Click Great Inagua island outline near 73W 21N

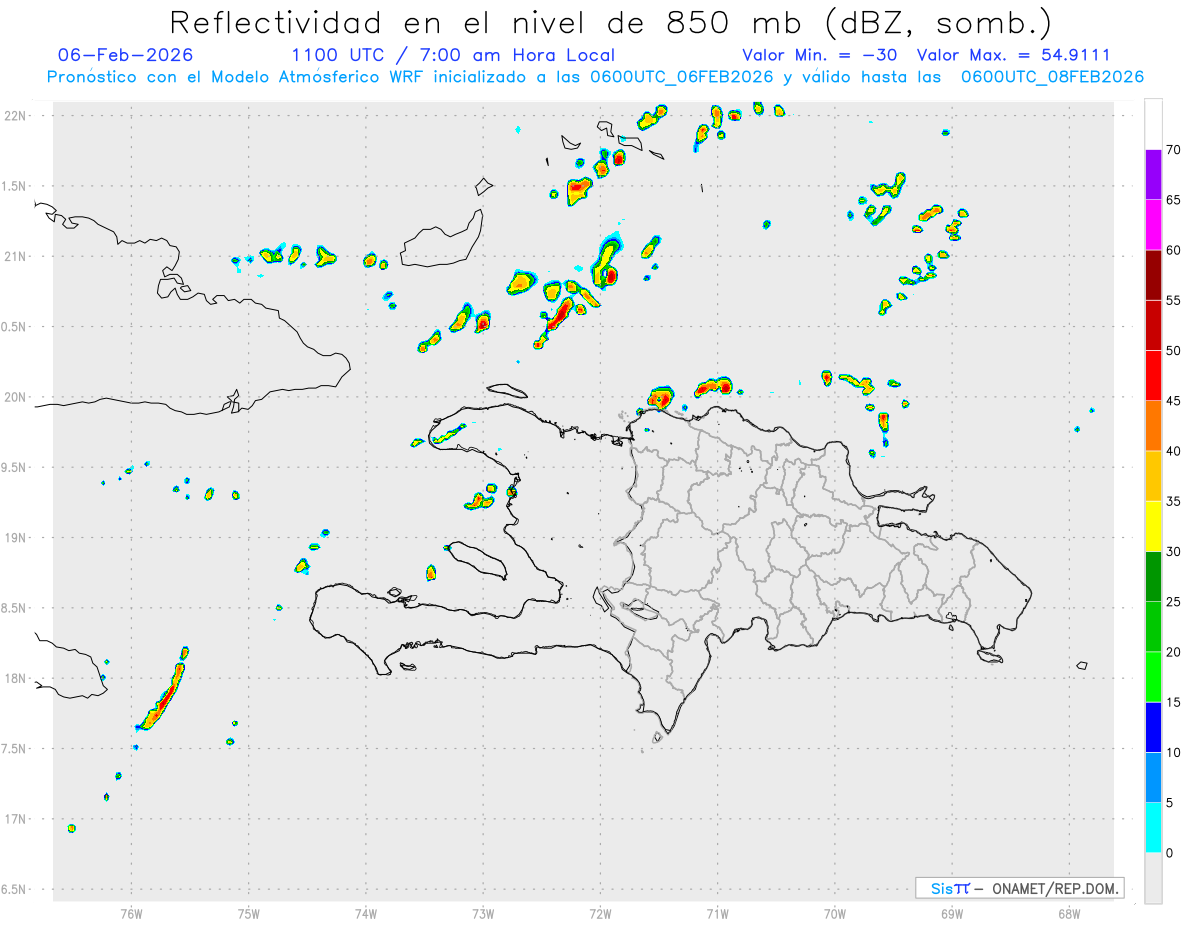pos(444,239)
